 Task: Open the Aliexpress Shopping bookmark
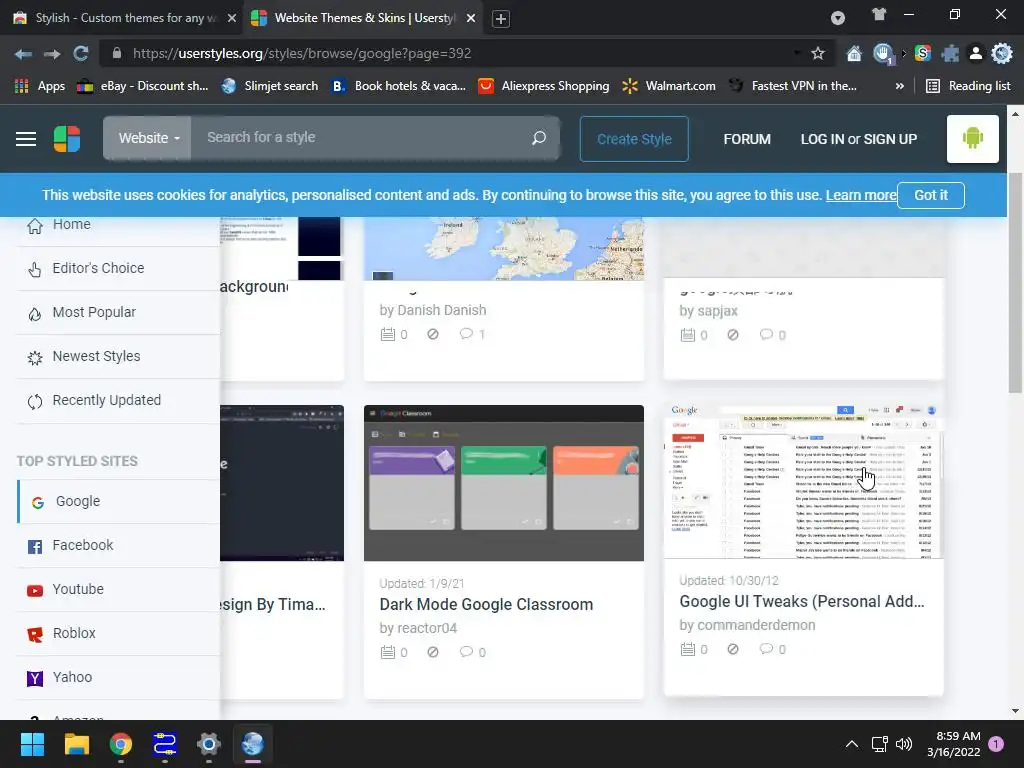coord(544,86)
